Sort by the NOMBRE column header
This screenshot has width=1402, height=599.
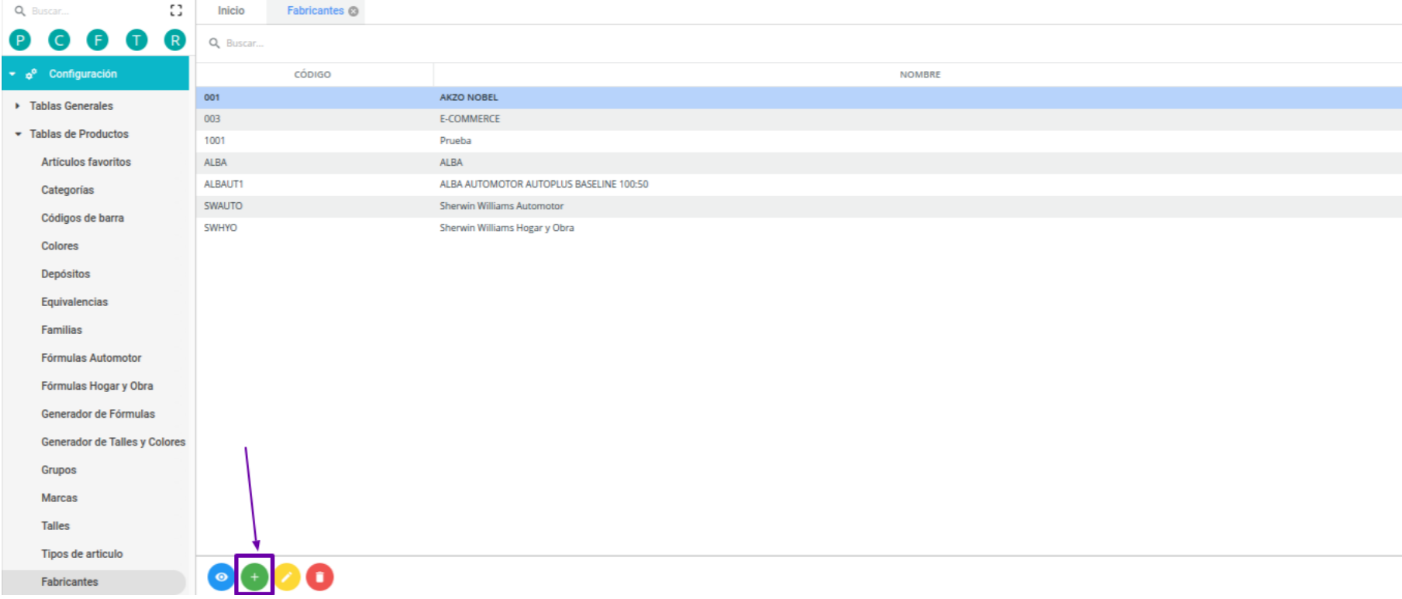(919, 75)
